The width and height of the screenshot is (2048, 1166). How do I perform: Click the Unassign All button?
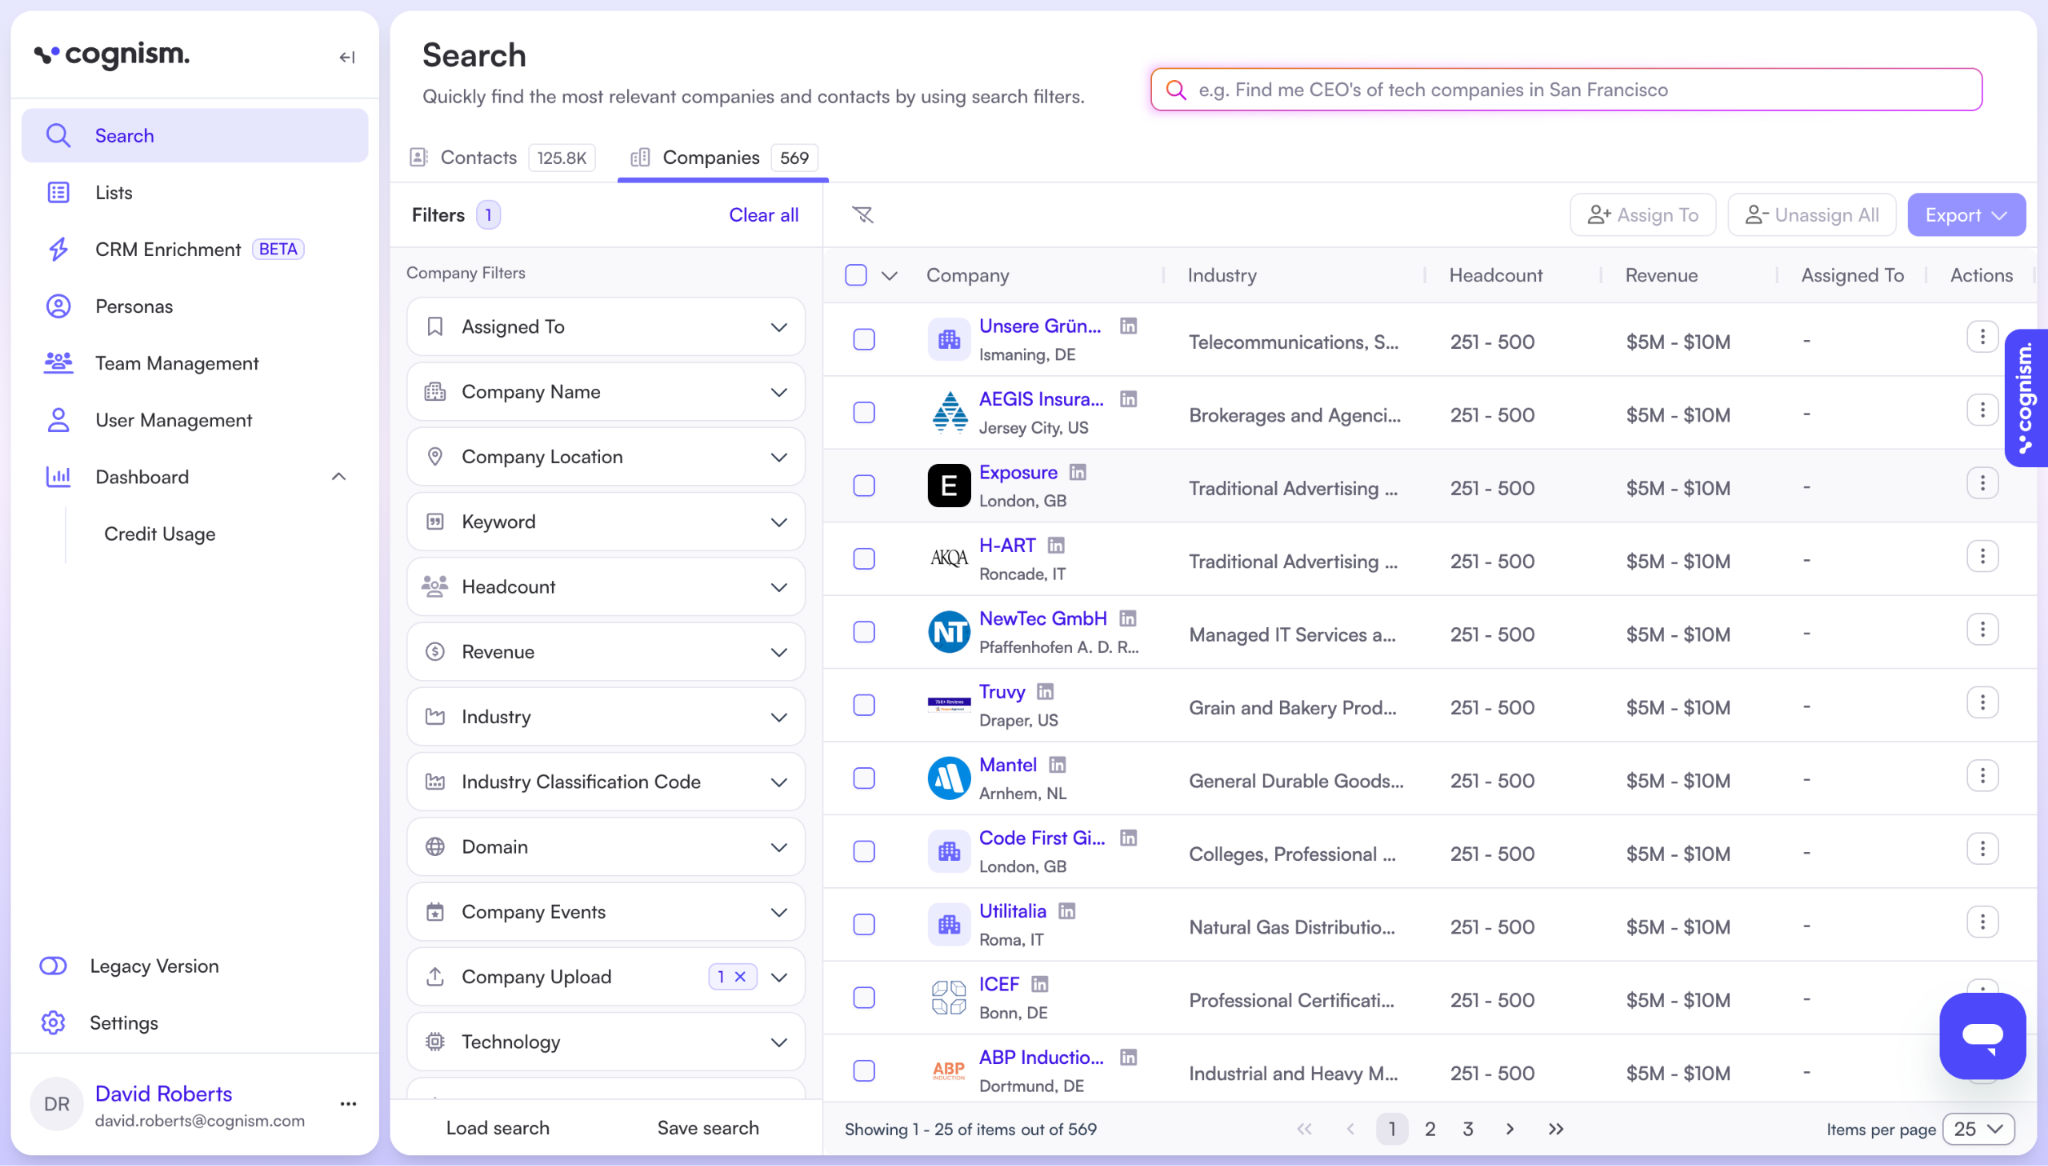(x=1812, y=215)
